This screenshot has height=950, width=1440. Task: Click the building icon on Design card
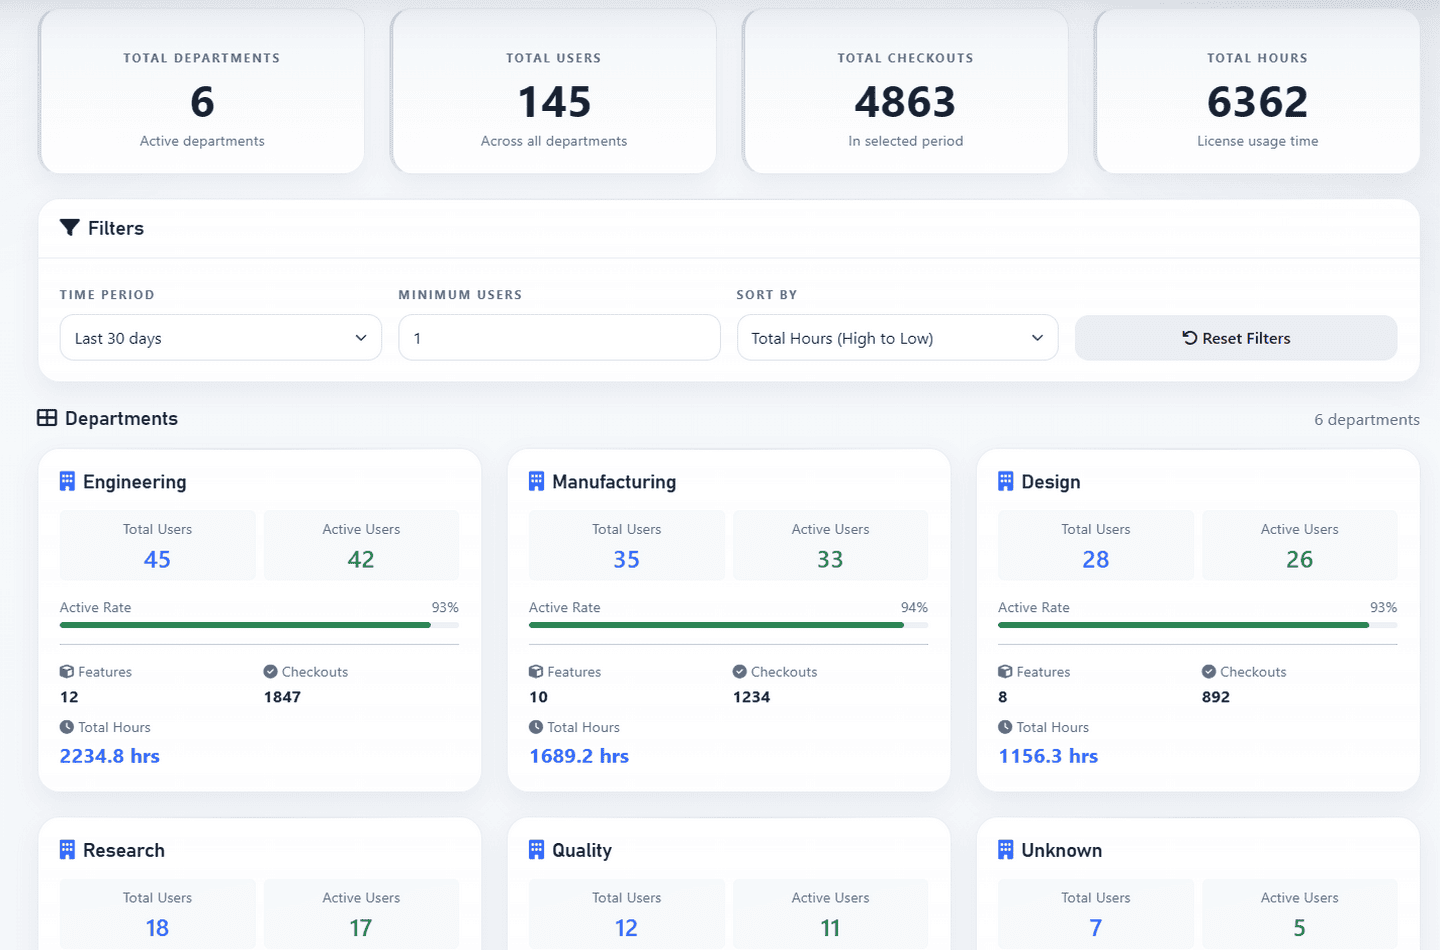point(1005,481)
